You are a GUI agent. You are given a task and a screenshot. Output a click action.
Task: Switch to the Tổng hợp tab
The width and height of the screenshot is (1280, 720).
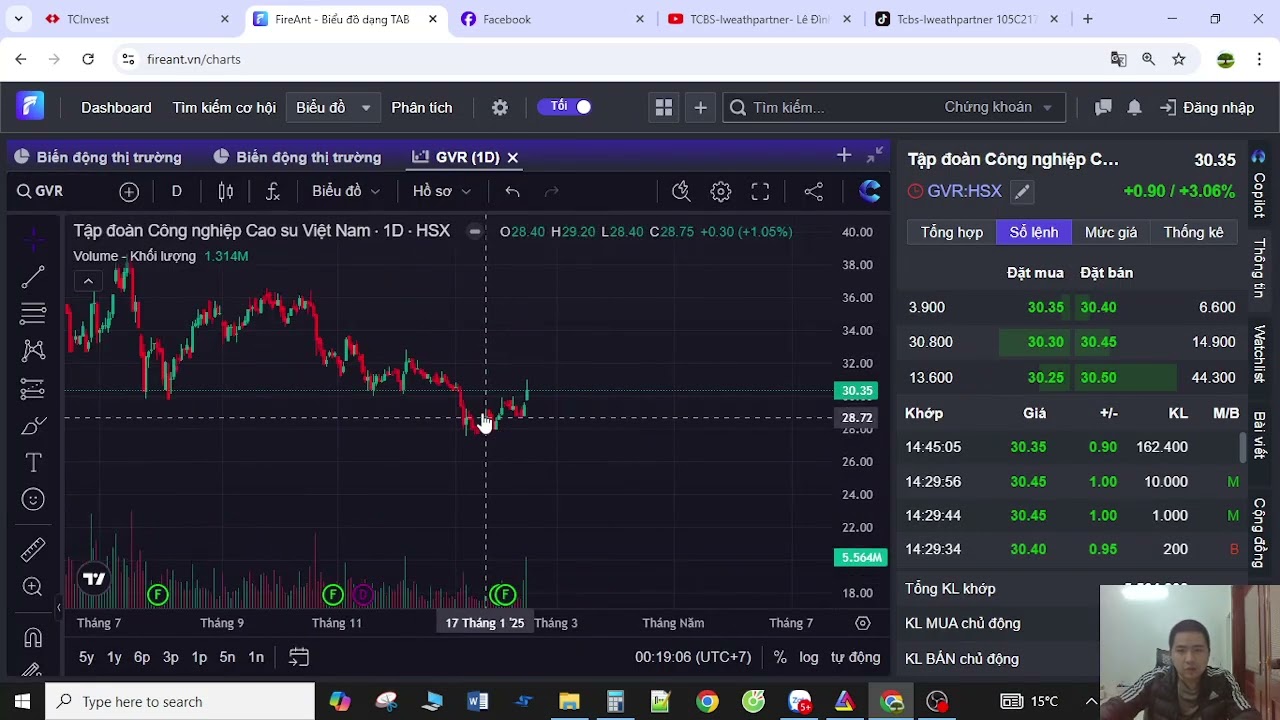pyautogui.click(x=951, y=232)
